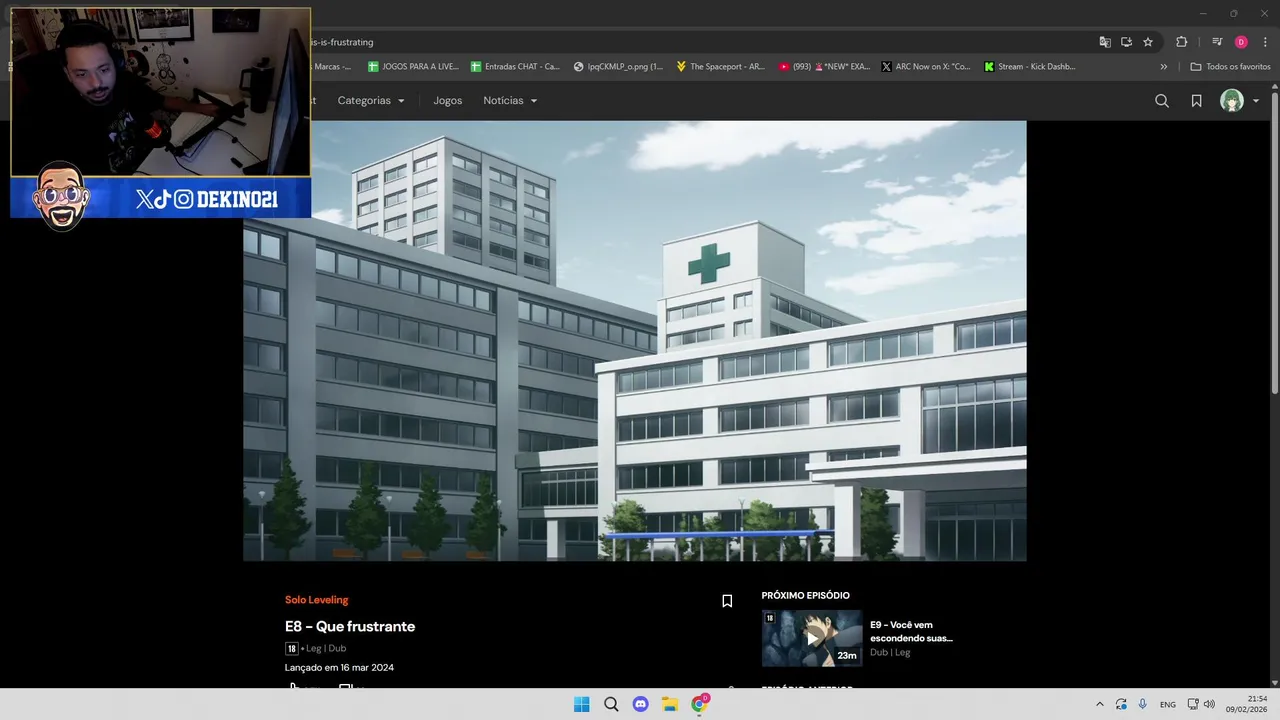Viewport: 1280px width, 720px height.
Task: Open the Jogos menu item
Action: 448,101
